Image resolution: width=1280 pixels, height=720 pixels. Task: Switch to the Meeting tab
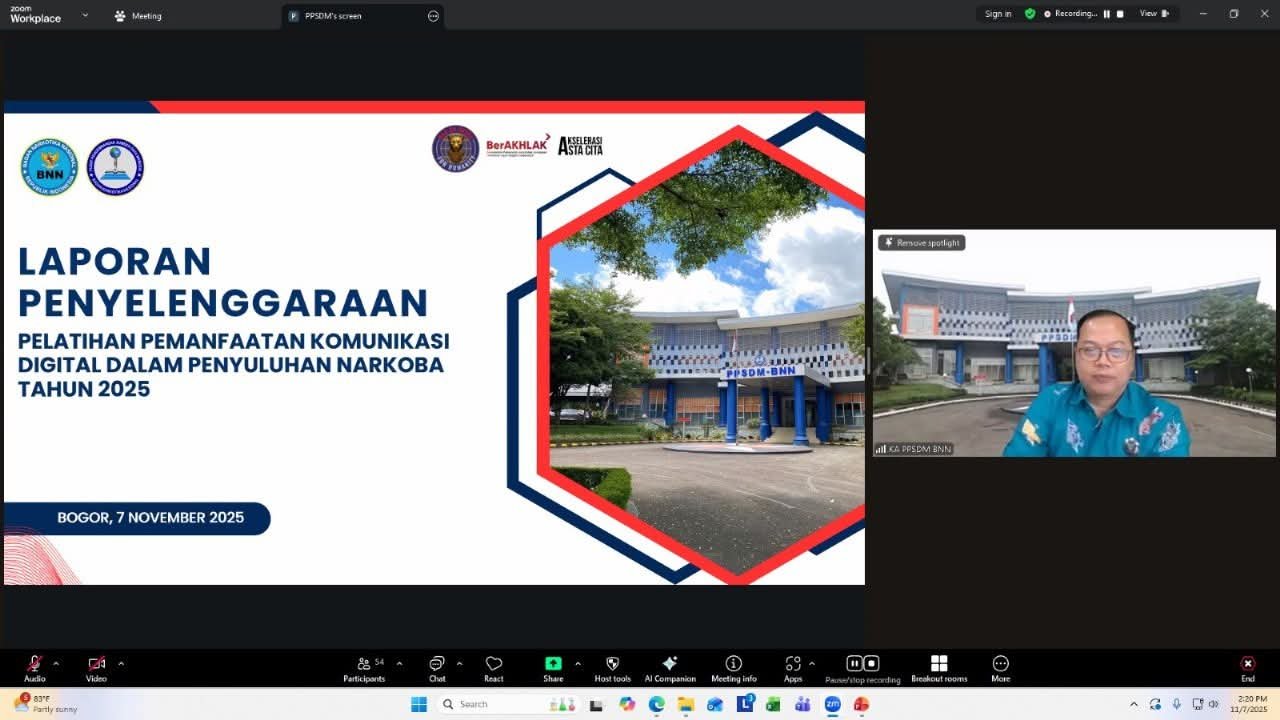coord(138,16)
